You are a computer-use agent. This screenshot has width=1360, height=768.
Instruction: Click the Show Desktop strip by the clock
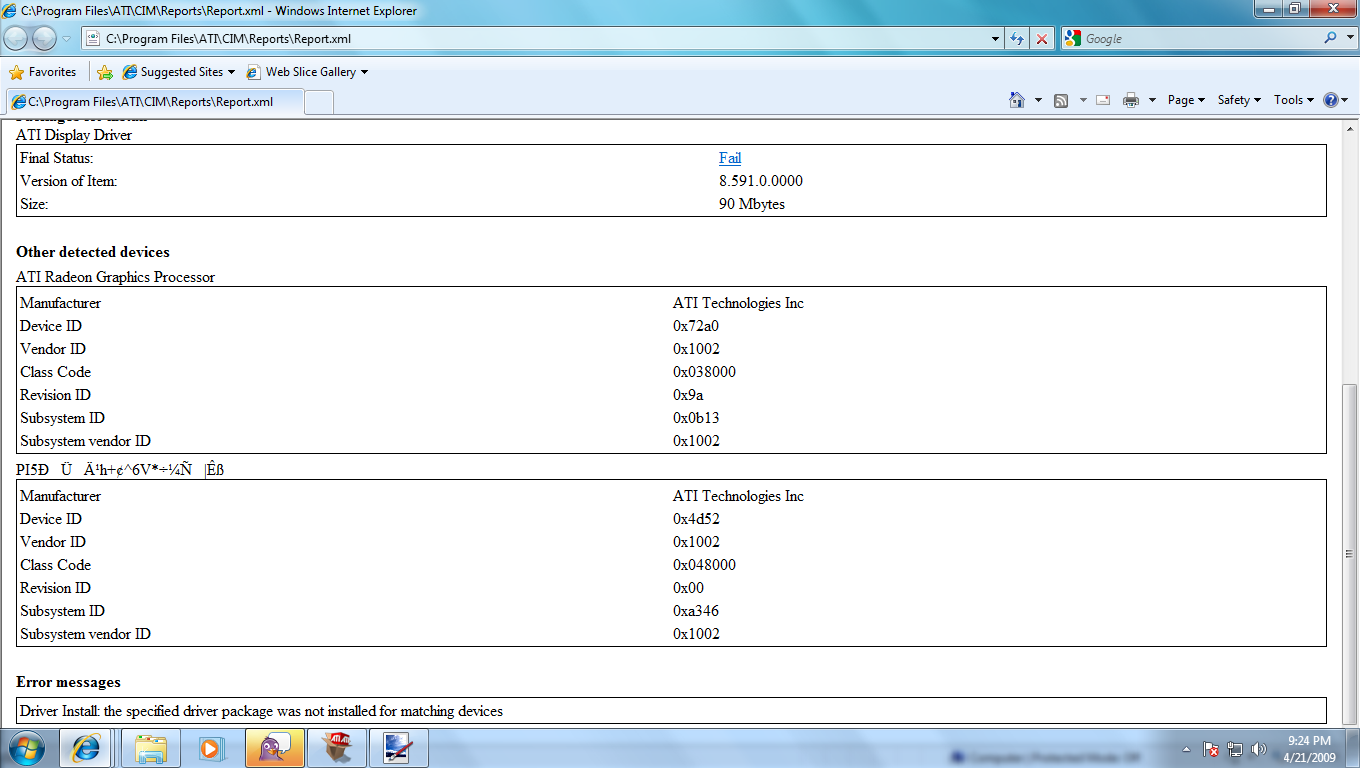(1352, 748)
